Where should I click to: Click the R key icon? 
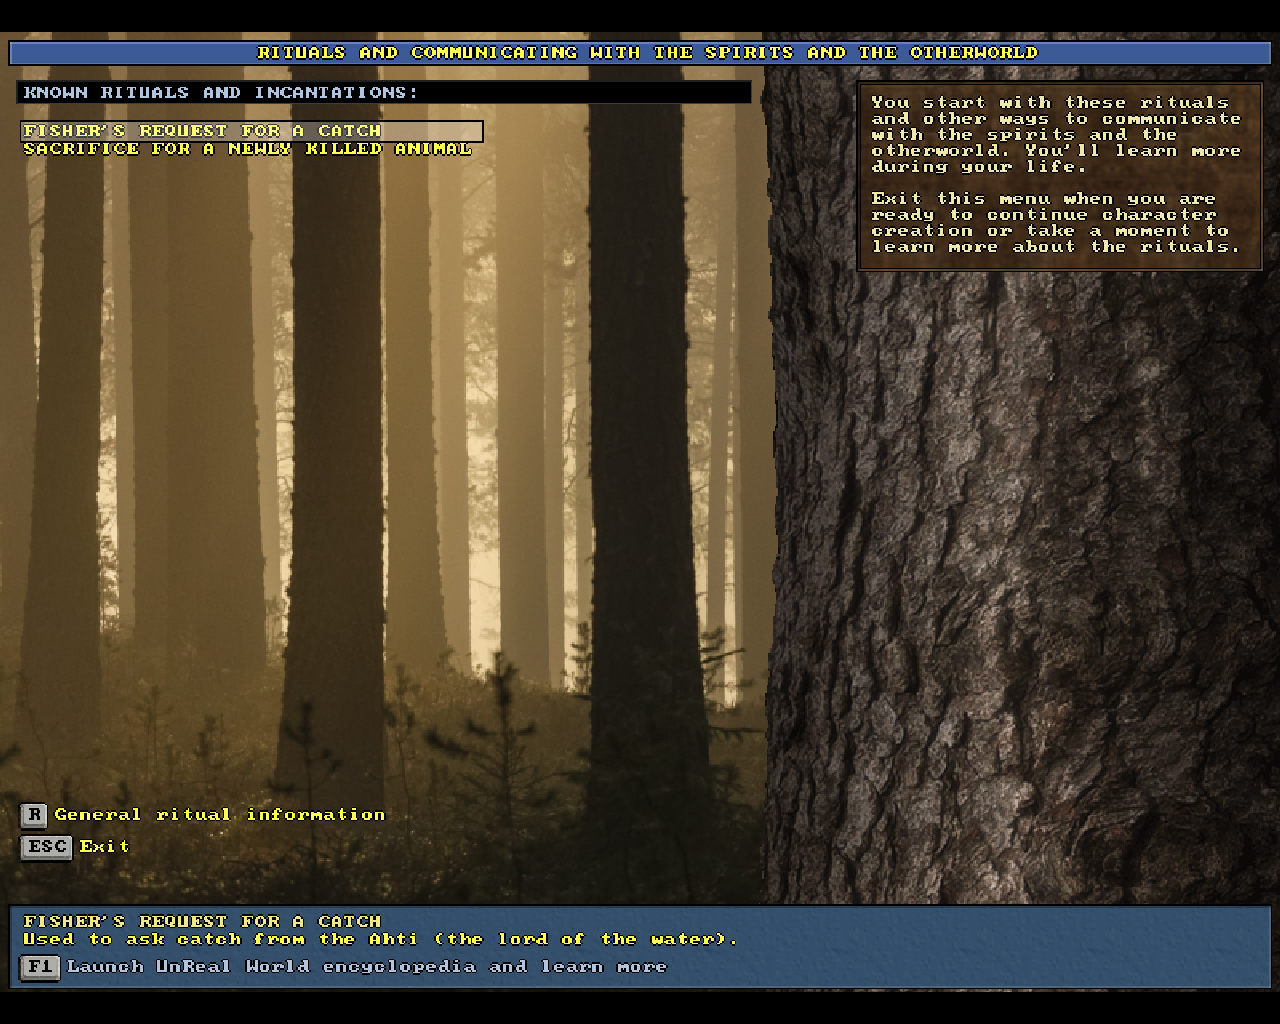pyautogui.click(x=34, y=815)
